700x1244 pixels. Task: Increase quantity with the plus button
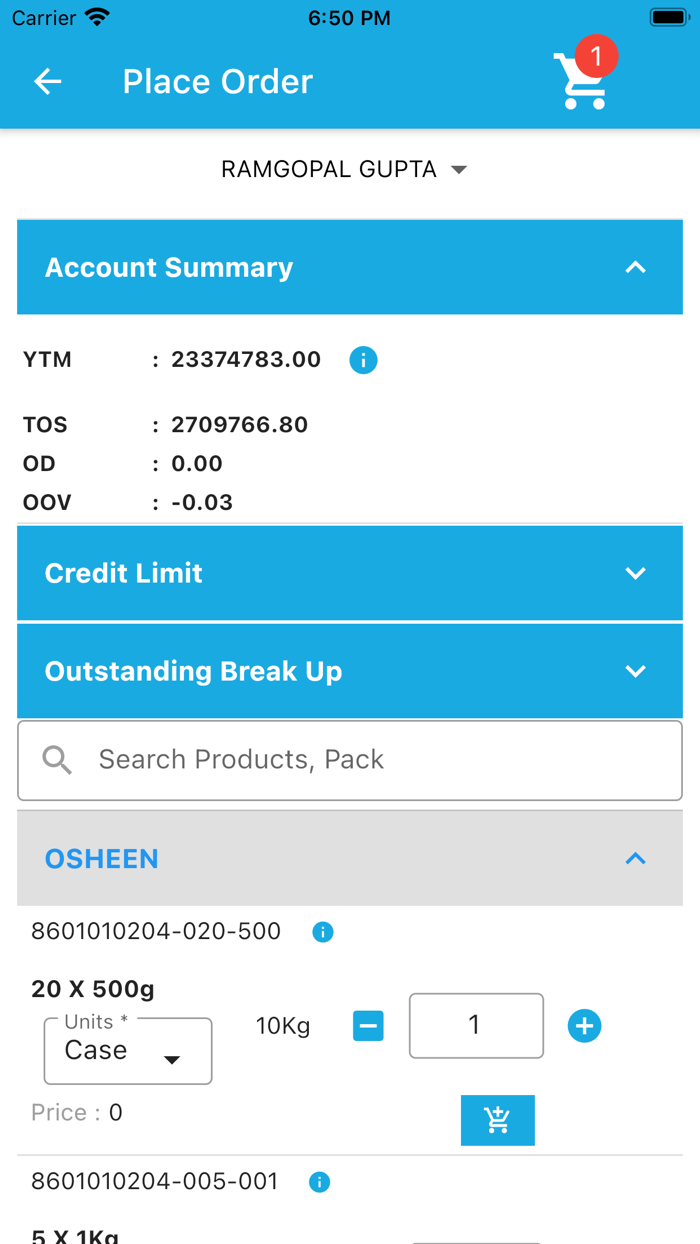click(584, 1026)
